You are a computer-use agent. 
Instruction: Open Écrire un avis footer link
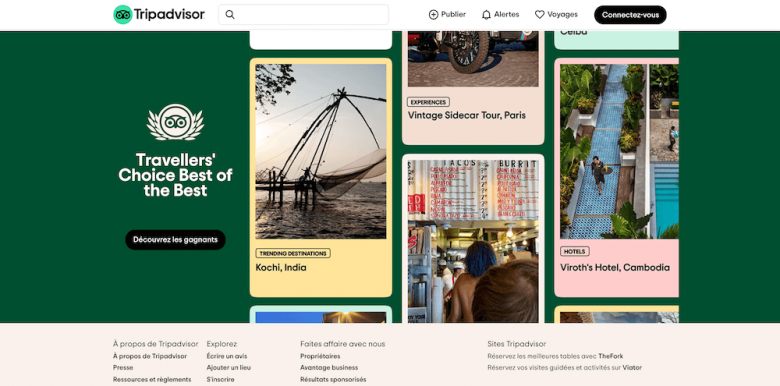tap(226, 356)
